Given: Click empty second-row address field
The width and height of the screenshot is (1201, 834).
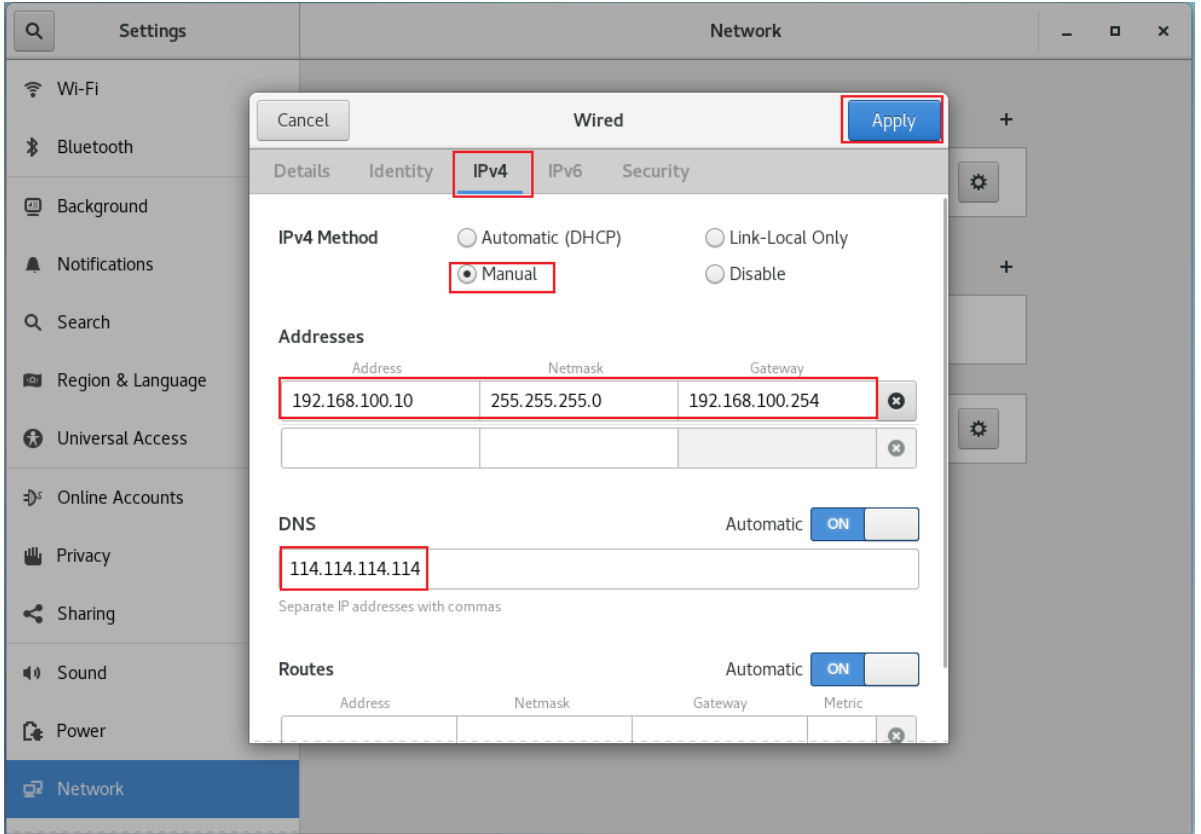Looking at the screenshot, I should tap(380, 449).
